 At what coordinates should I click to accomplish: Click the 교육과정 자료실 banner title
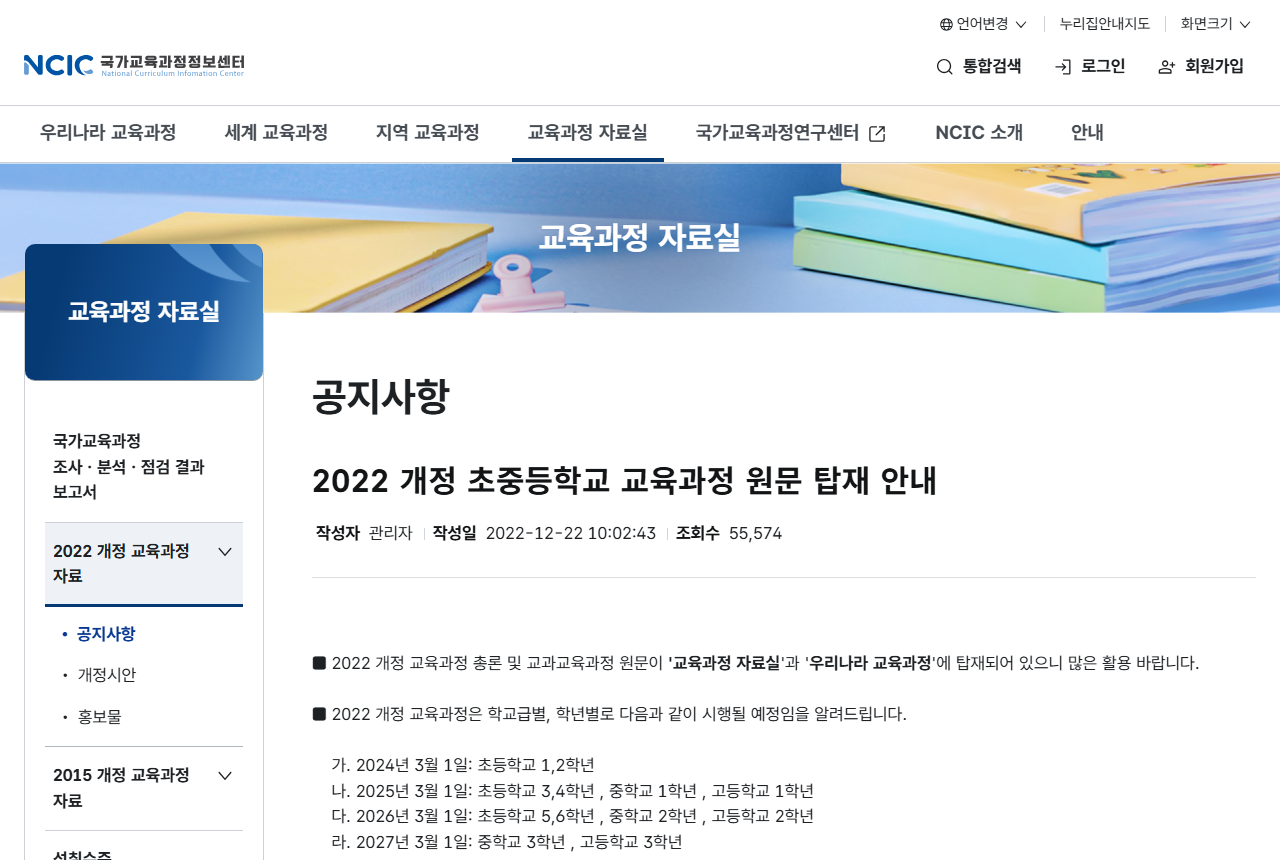click(x=640, y=238)
